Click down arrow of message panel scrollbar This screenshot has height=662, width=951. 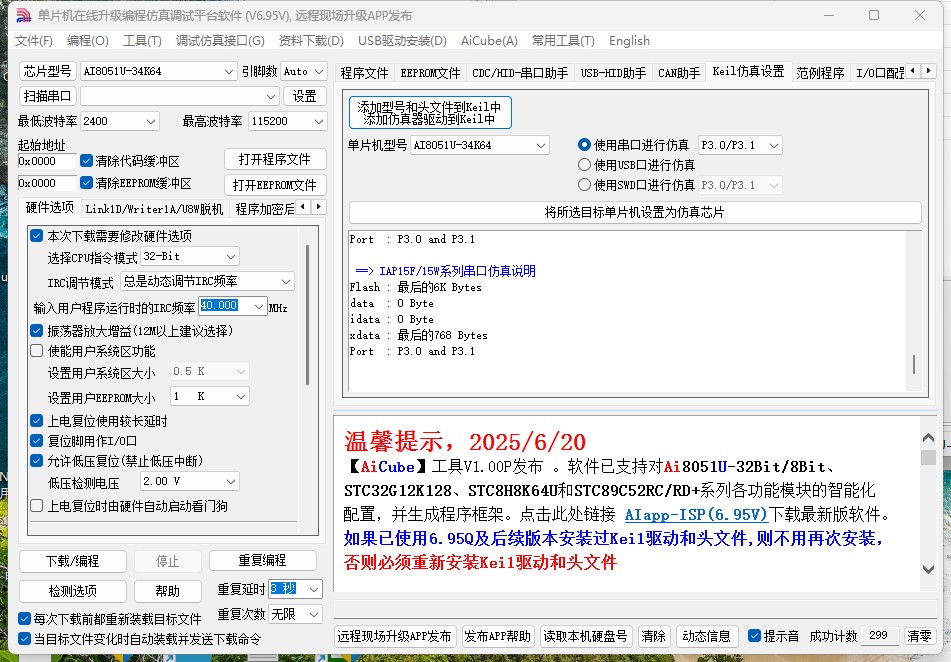(x=928, y=569)
